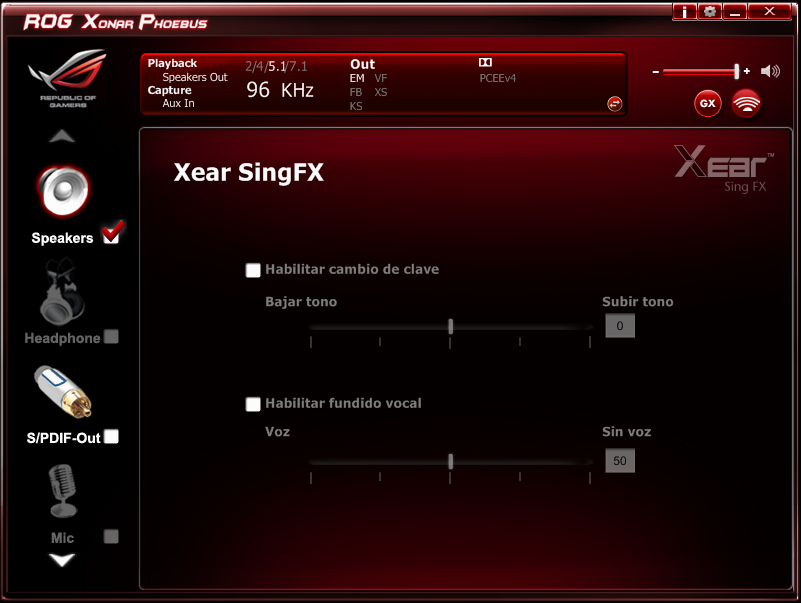Click the vocal value field showing 50
This screenshot has height=603, width=801.
(x=620, y=461)
